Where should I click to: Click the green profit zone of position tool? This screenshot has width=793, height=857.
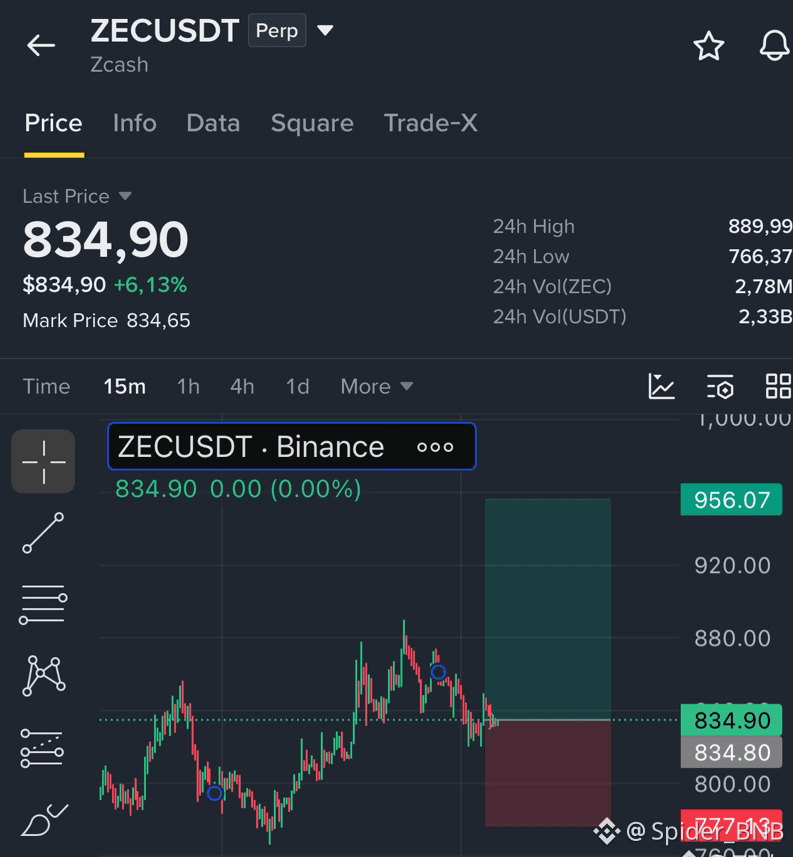[x=548, y=609]
